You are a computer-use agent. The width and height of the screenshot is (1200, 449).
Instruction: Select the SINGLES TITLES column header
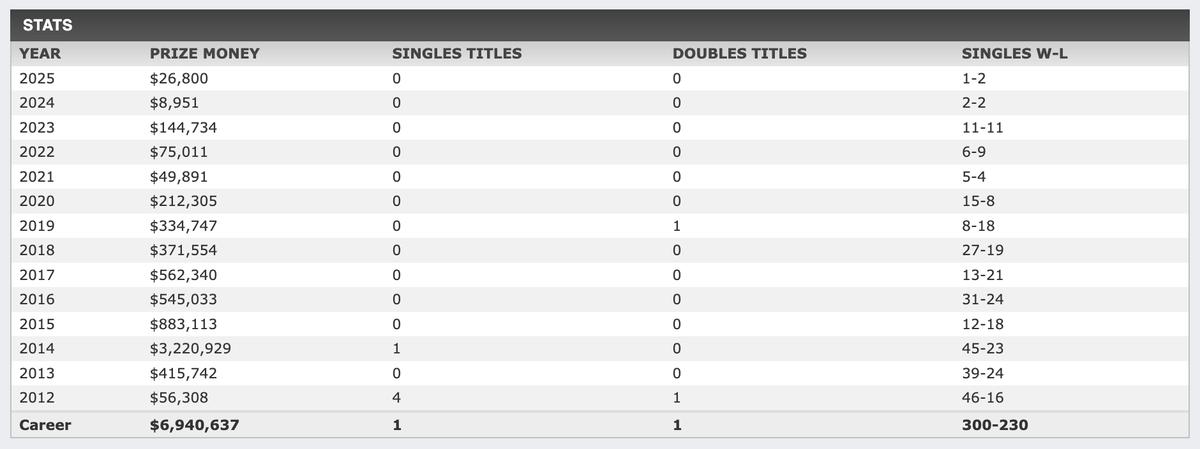(457, 54)
